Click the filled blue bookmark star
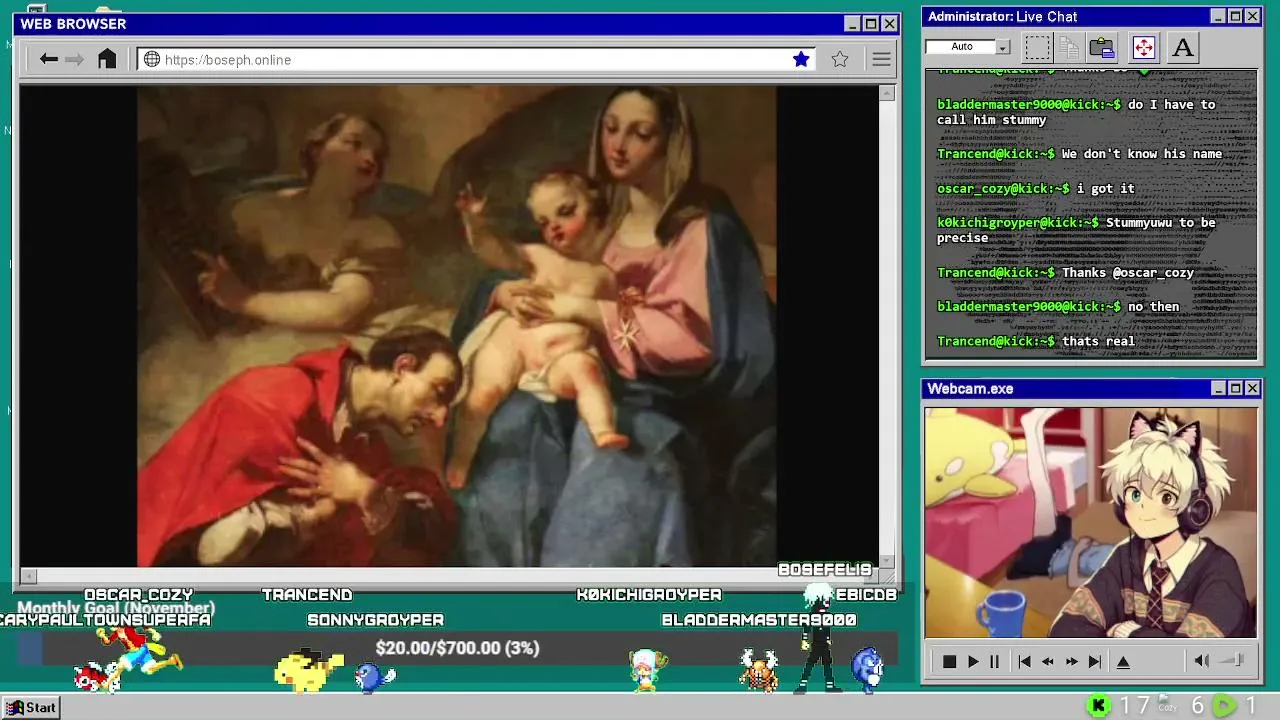This screenshot has width=1280, height=720. (801, 59)
